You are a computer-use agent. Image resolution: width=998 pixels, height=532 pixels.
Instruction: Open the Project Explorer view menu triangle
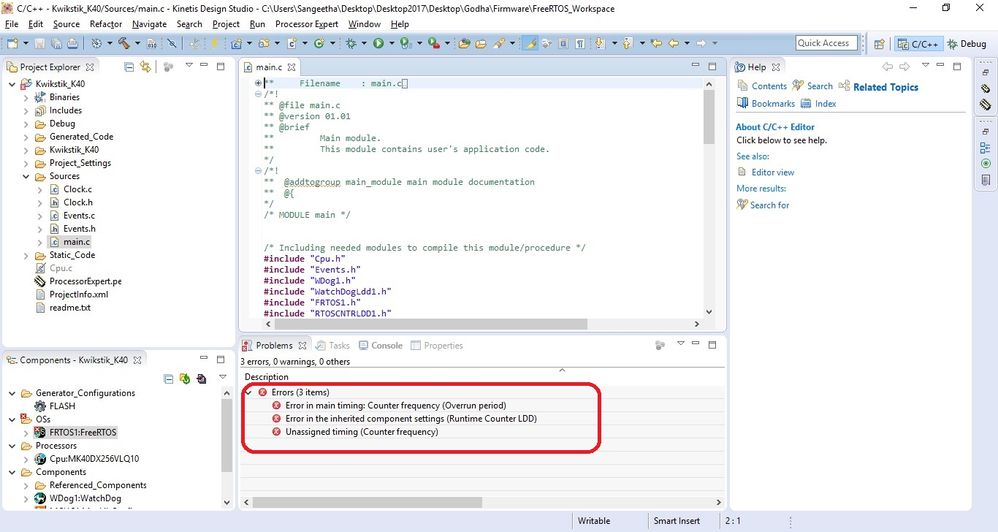pyautogui.click(x=189, y=66)
